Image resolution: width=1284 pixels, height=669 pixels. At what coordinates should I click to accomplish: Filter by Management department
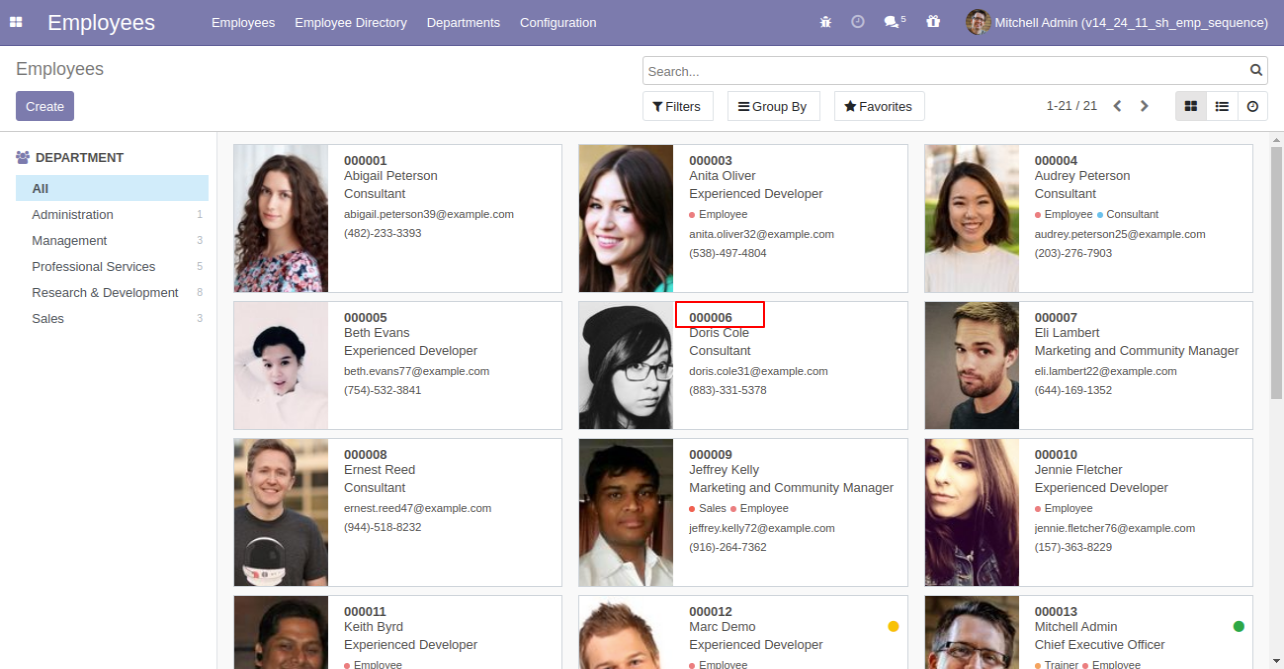(x=112, y=240)
